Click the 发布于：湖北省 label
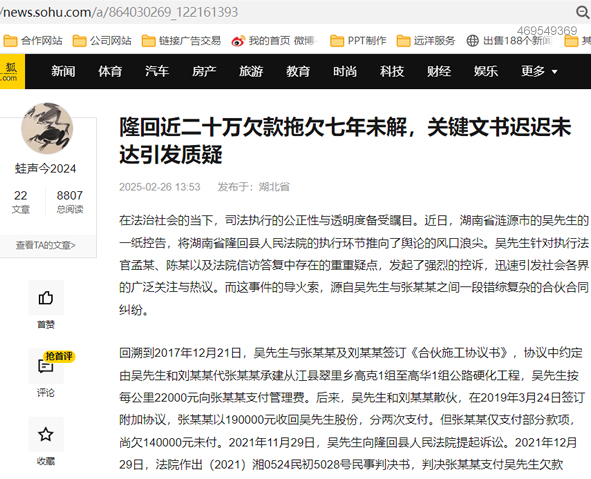The image size is (591, 479). coord(253,187)
